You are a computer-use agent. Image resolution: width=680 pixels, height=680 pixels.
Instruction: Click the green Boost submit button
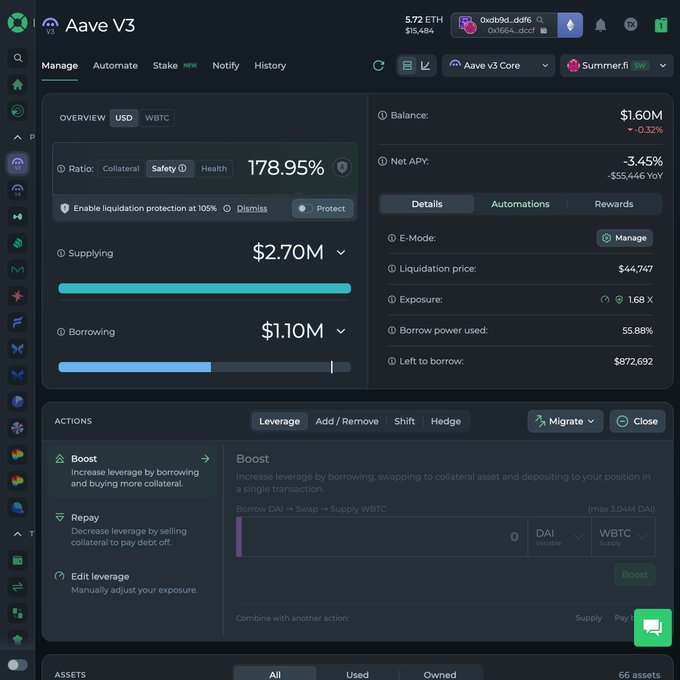pos(634,575)
